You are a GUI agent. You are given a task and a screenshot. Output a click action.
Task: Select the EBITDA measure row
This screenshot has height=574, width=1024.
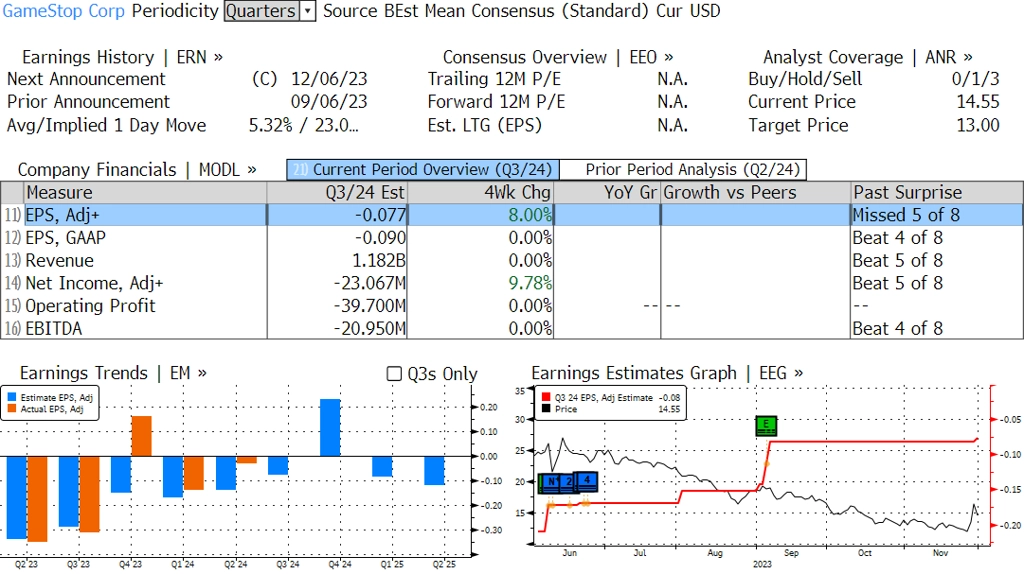click(x=512, y=328)
